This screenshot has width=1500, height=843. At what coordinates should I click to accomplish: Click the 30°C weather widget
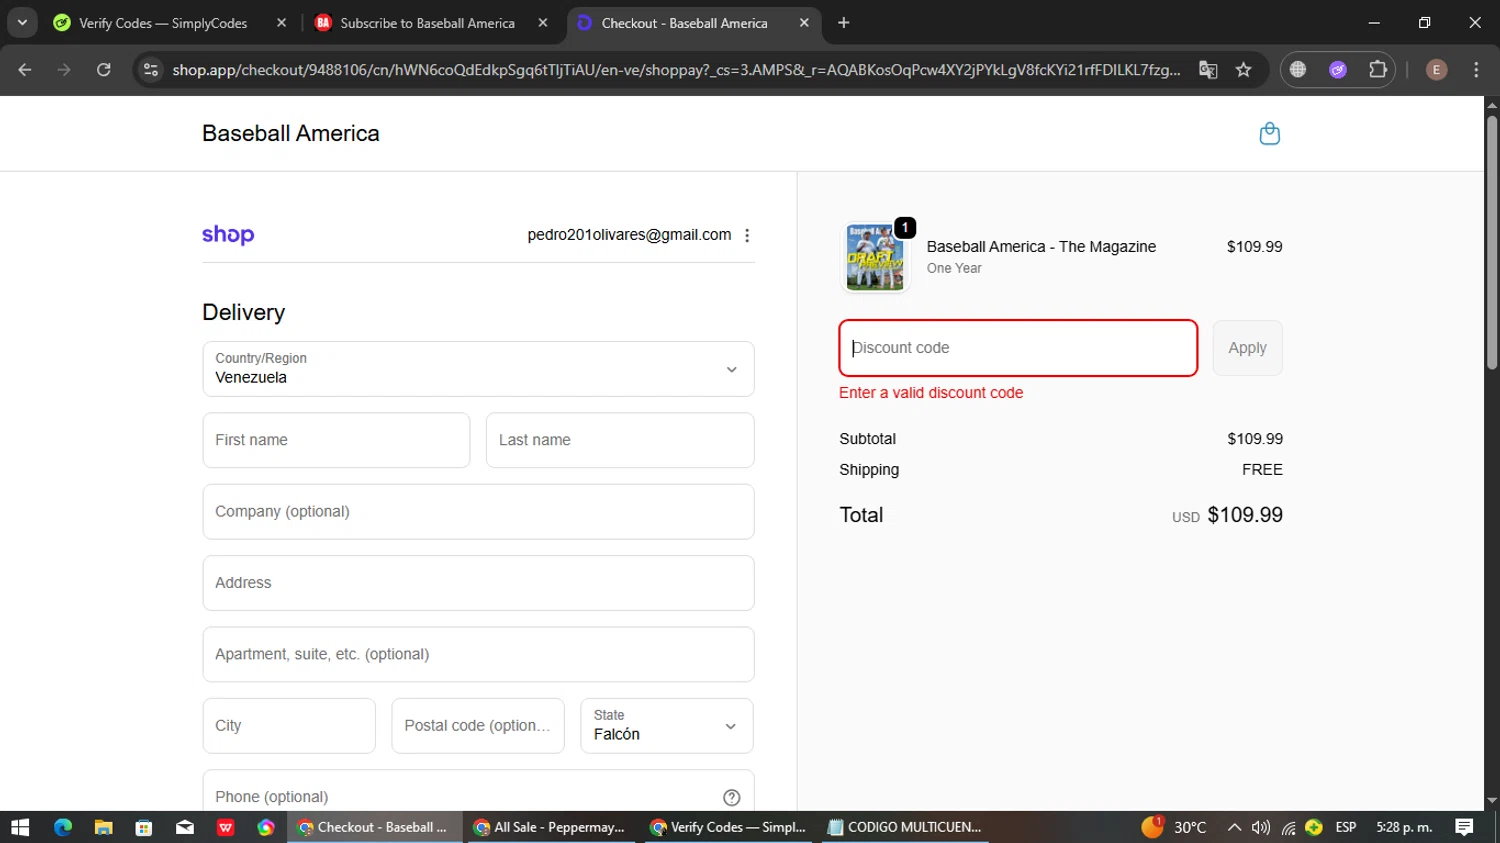(x=1174, y=827)
